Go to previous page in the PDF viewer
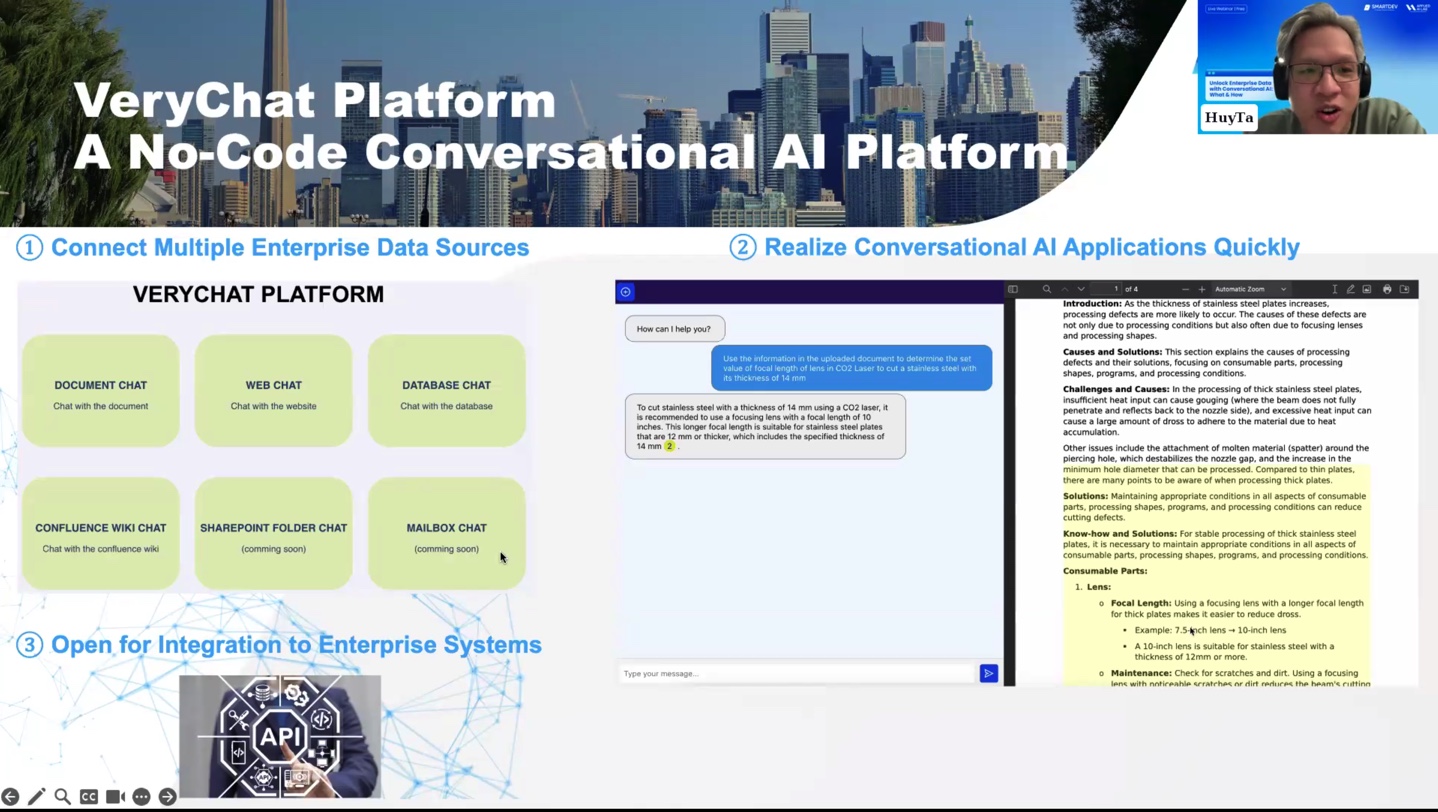 (x=1064, y=289)
